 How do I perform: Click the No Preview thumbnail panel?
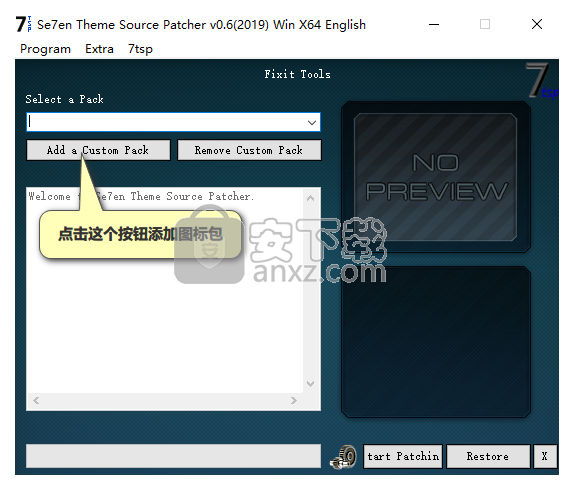[x=436, y=177]
